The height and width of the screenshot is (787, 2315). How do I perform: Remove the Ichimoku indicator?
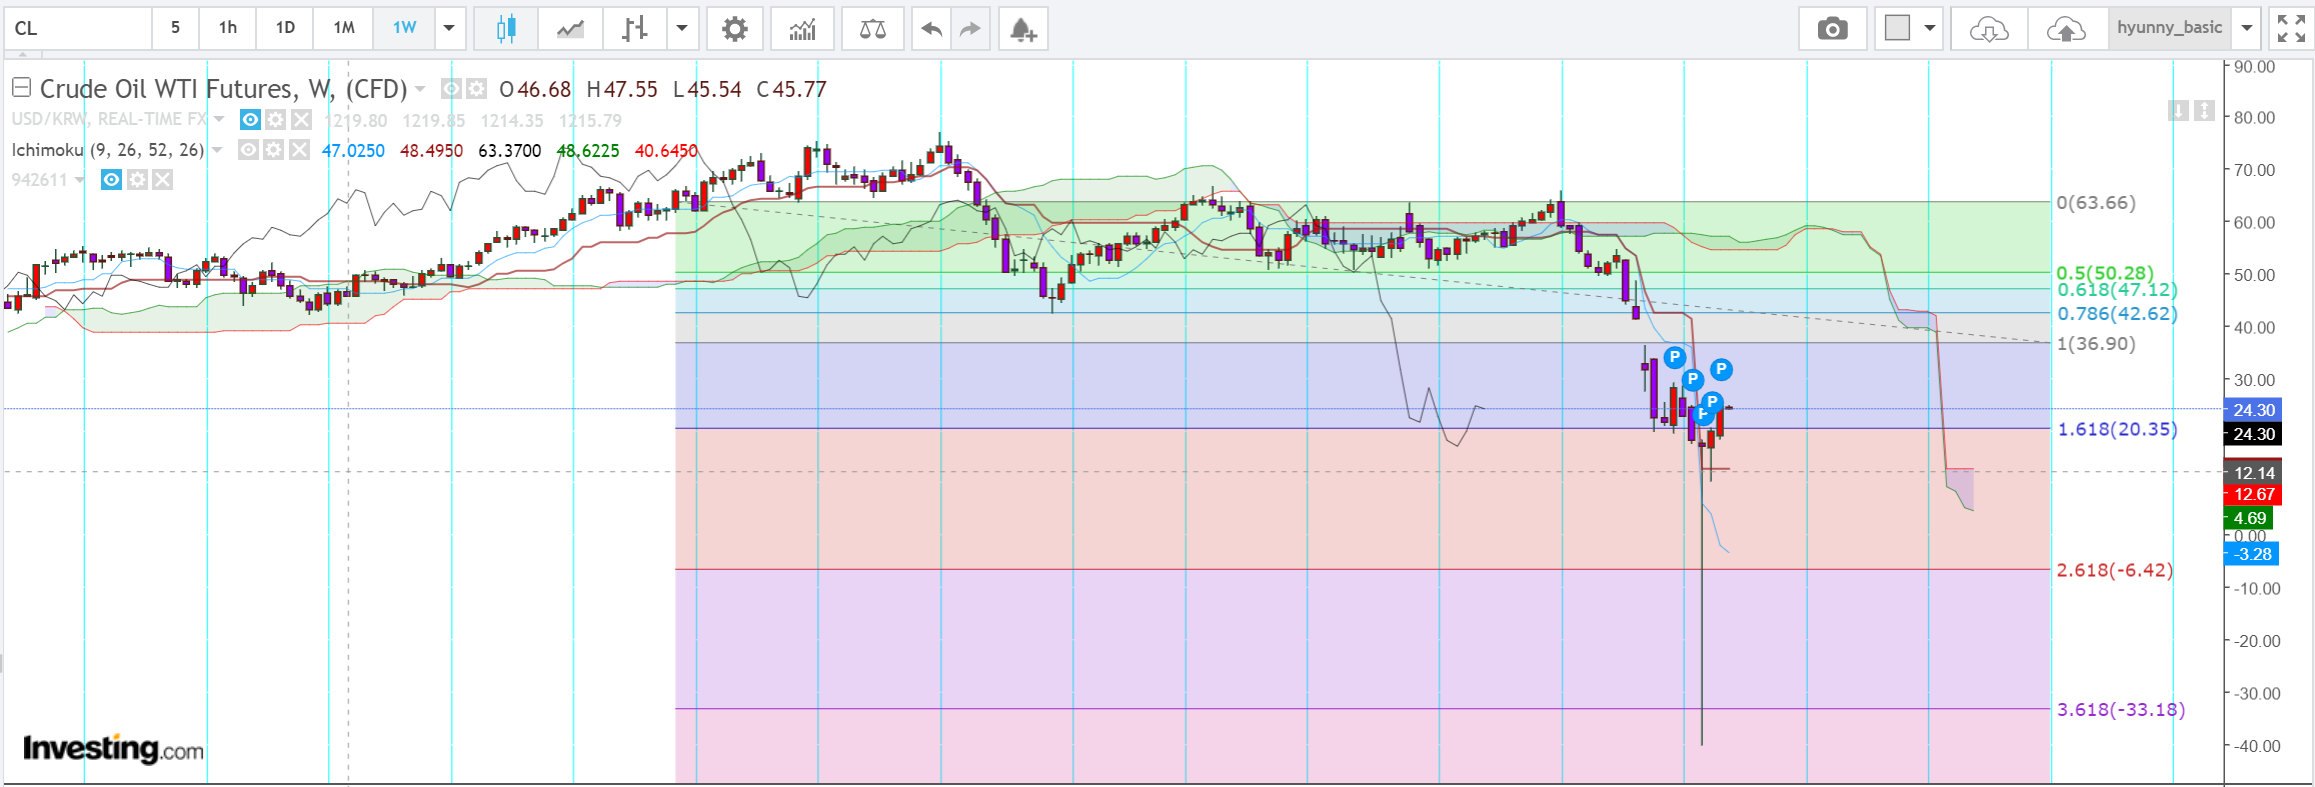[299, 150]
